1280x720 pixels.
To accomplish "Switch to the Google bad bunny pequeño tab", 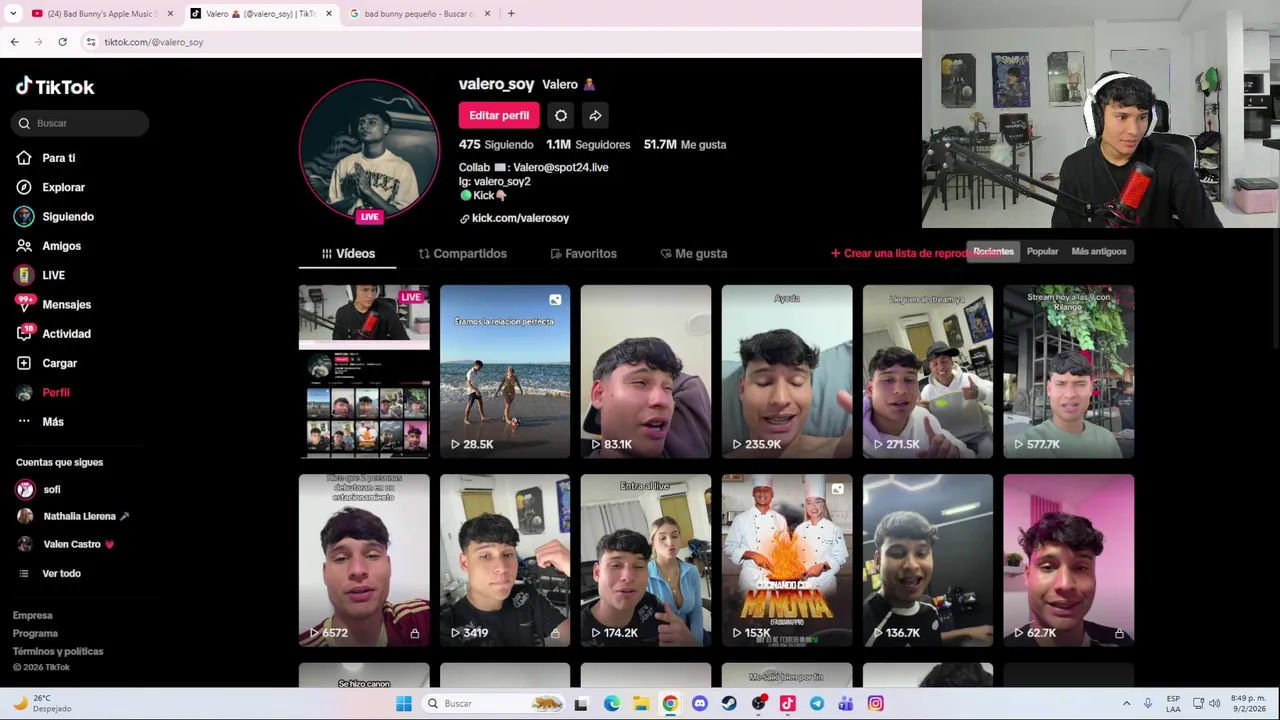I will coord(418,13).
